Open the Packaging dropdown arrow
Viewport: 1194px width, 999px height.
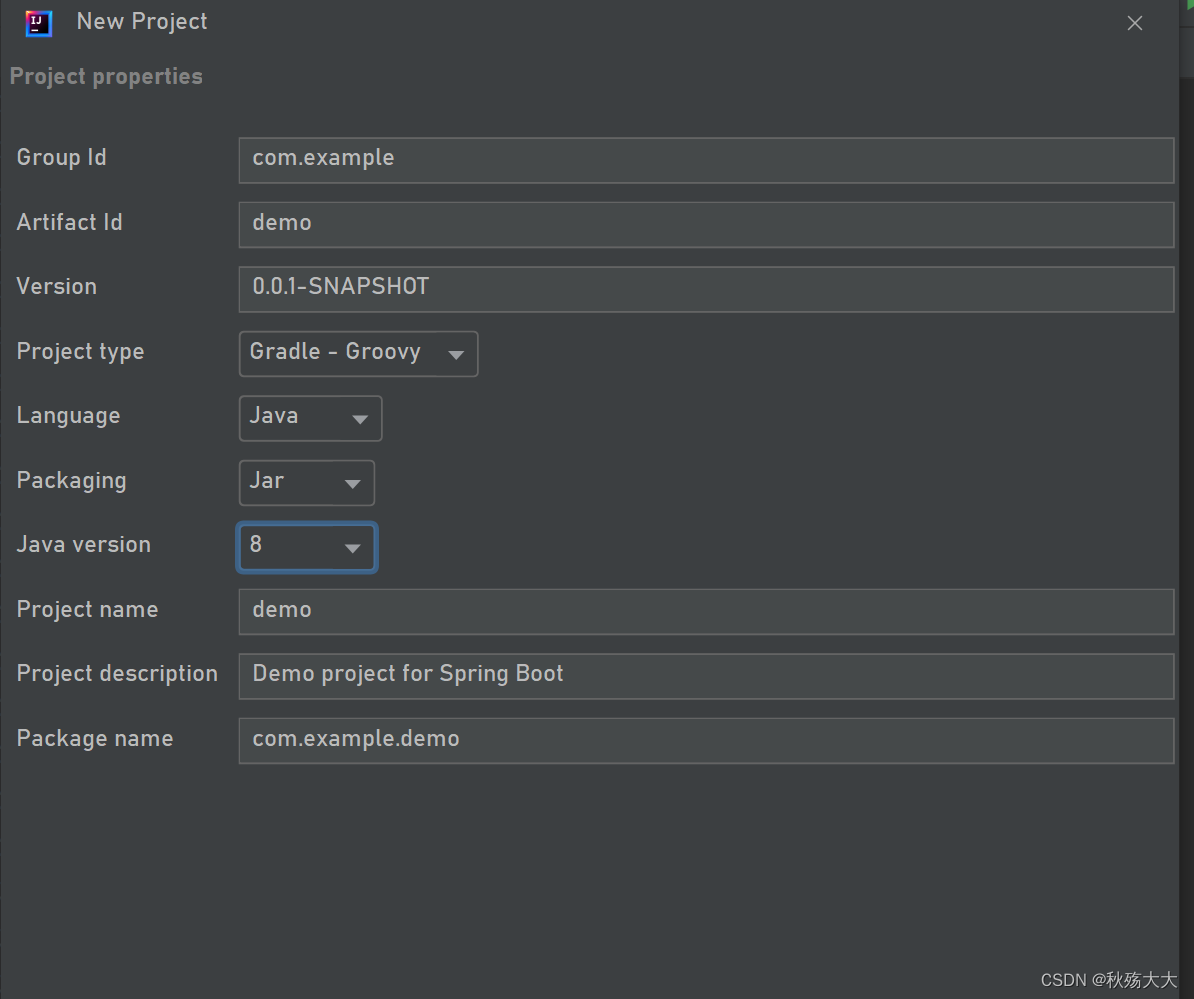coord(354,482)
